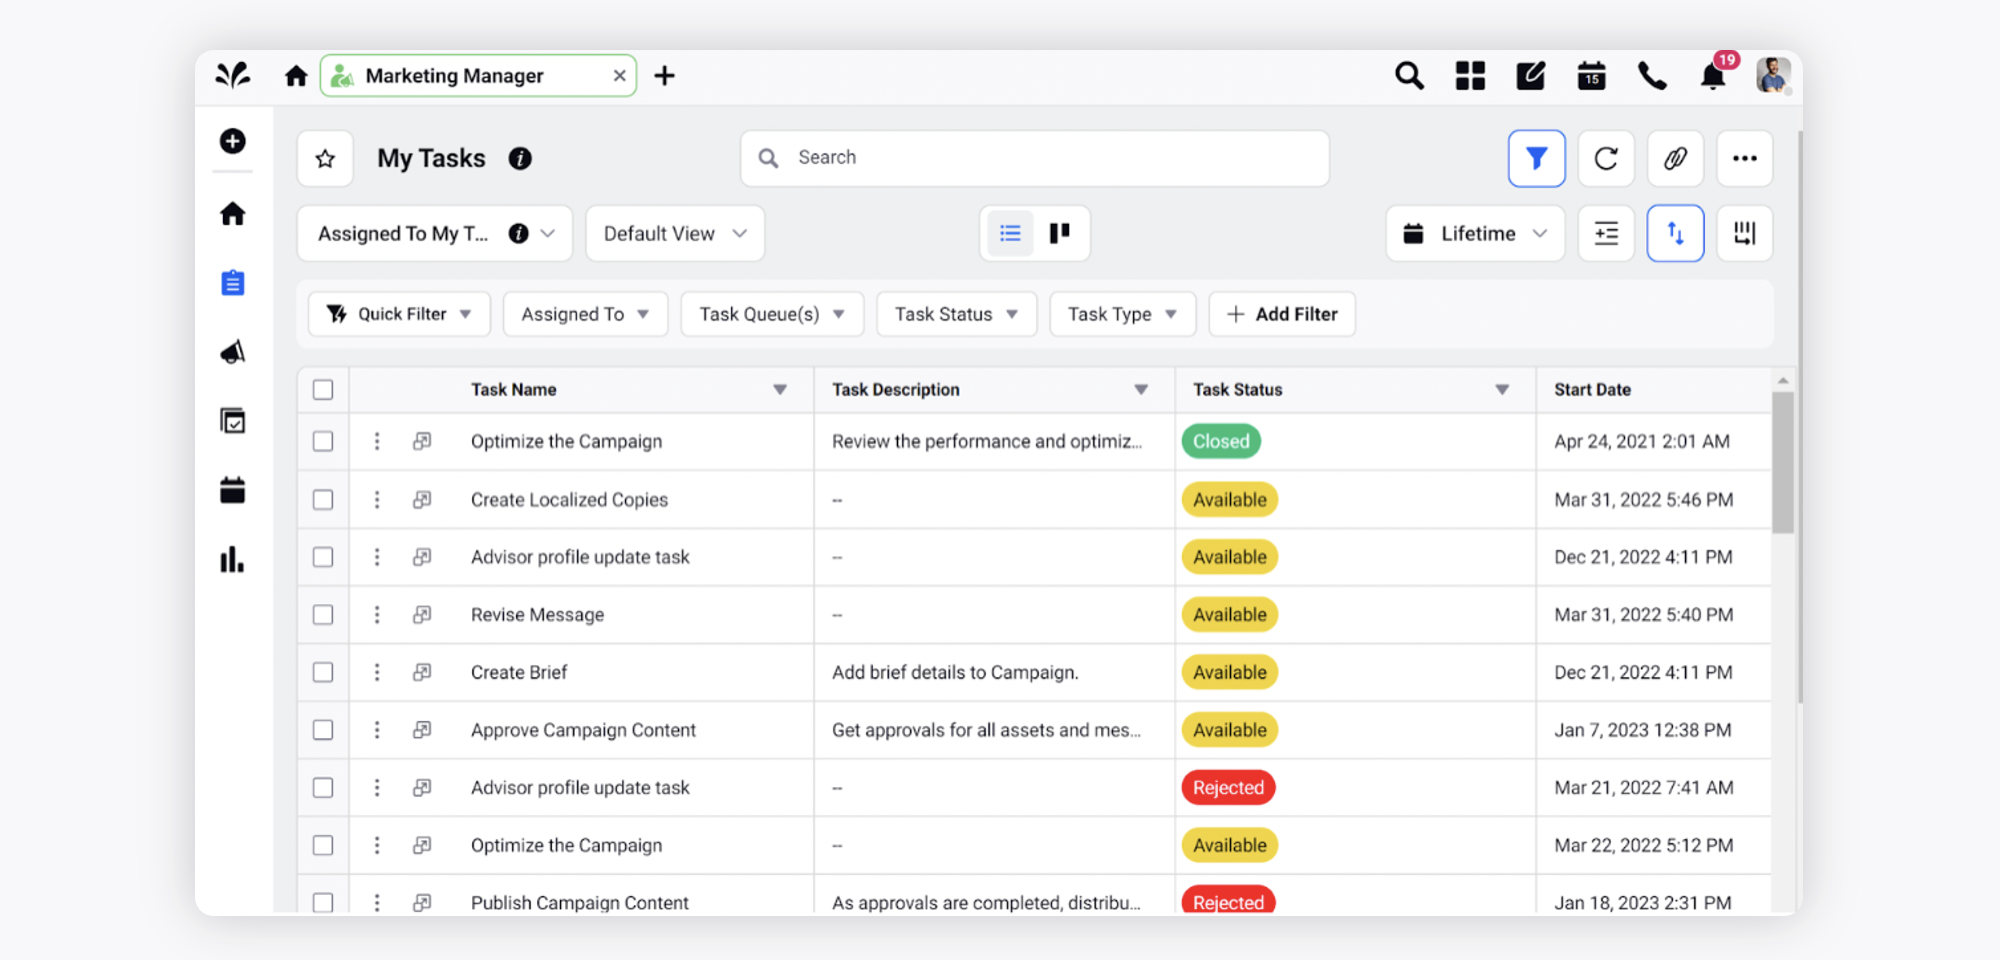This screenshot has height=960, width=2000.
Task: Open sidebar reporting bar chart icon
Action: 233,559
